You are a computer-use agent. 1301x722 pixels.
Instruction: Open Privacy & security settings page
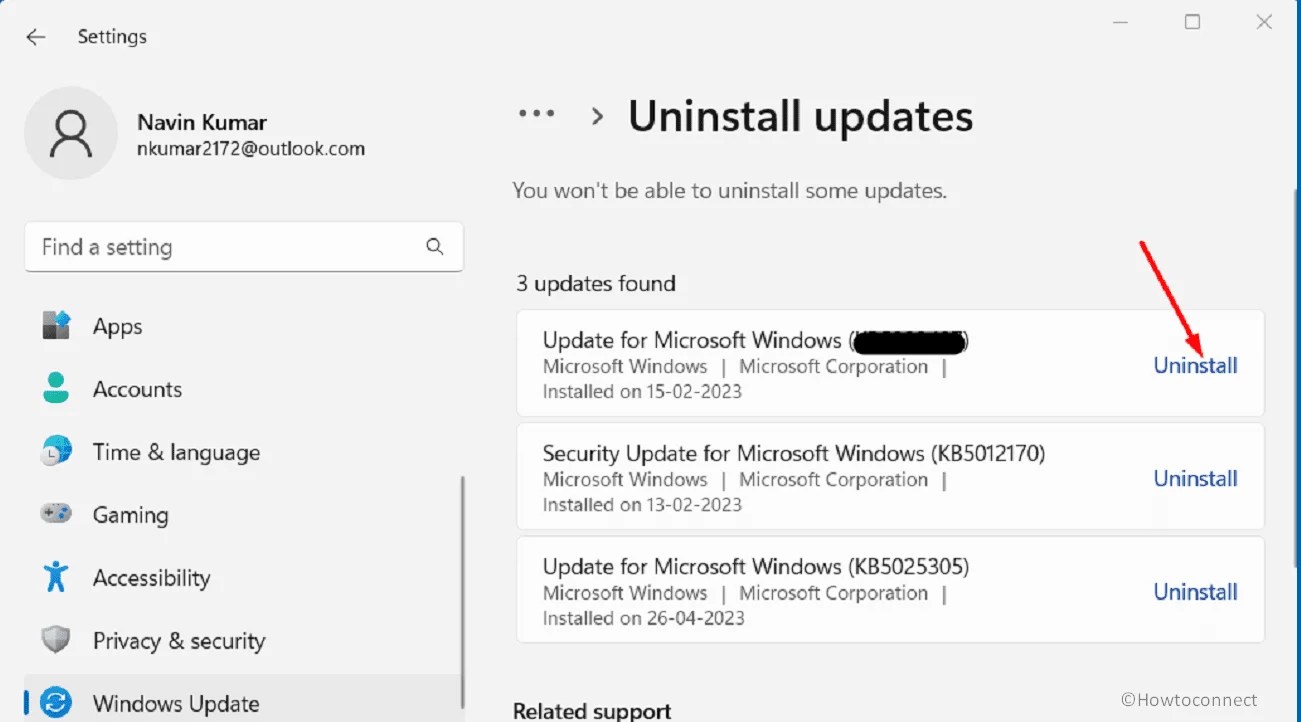click(x=178, y=640)
